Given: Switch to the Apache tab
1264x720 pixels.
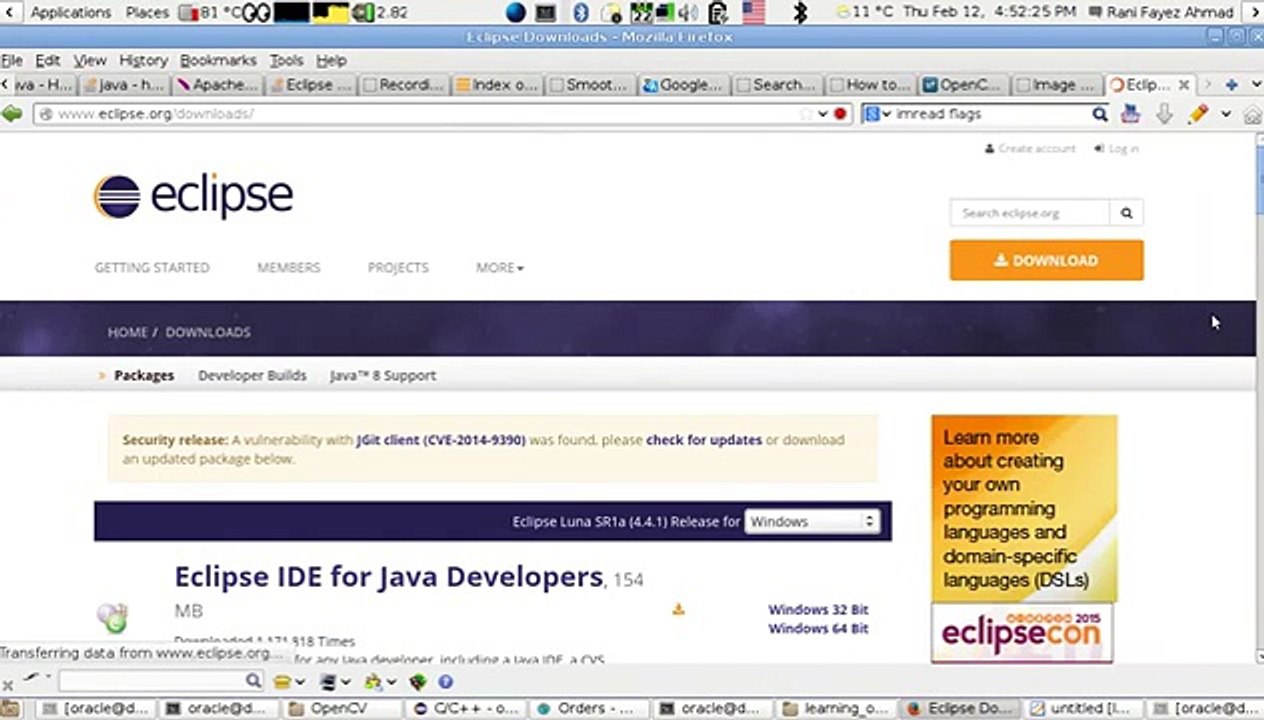Looking at the screenshot, I should click(218, 85).
